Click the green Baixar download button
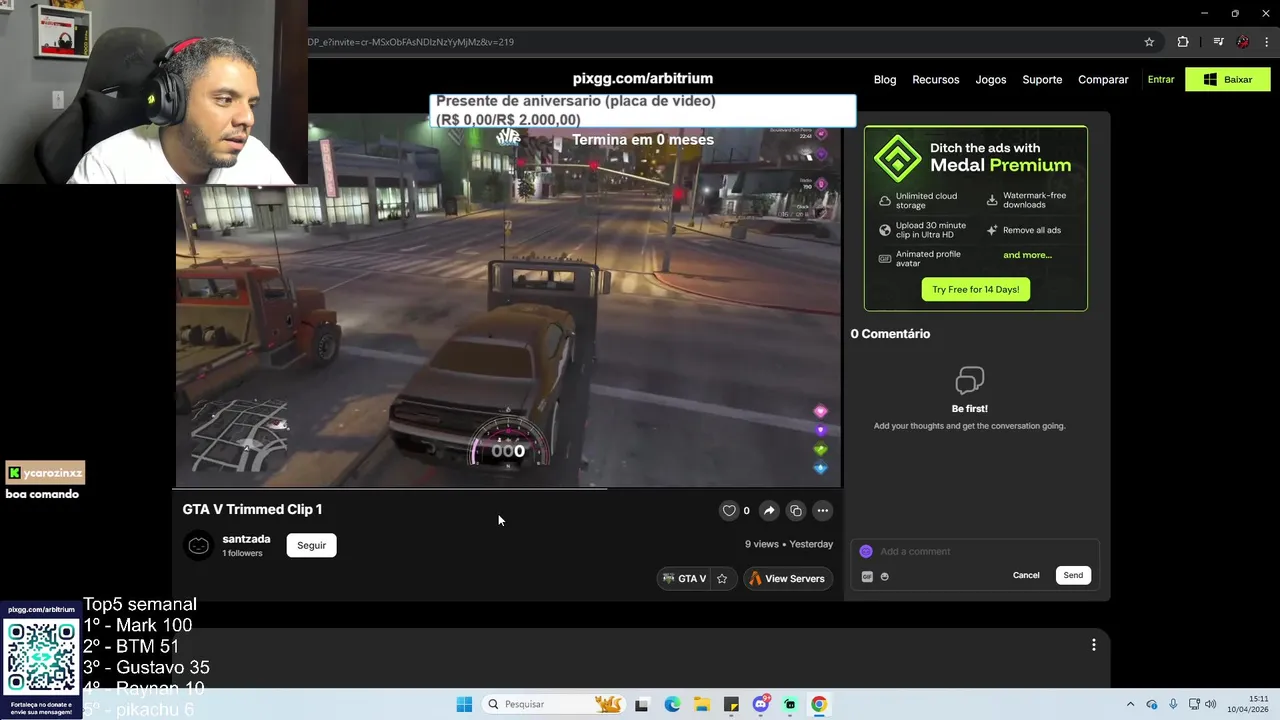This screenshot has width=1280, height=720. (x=1227, y=79)
